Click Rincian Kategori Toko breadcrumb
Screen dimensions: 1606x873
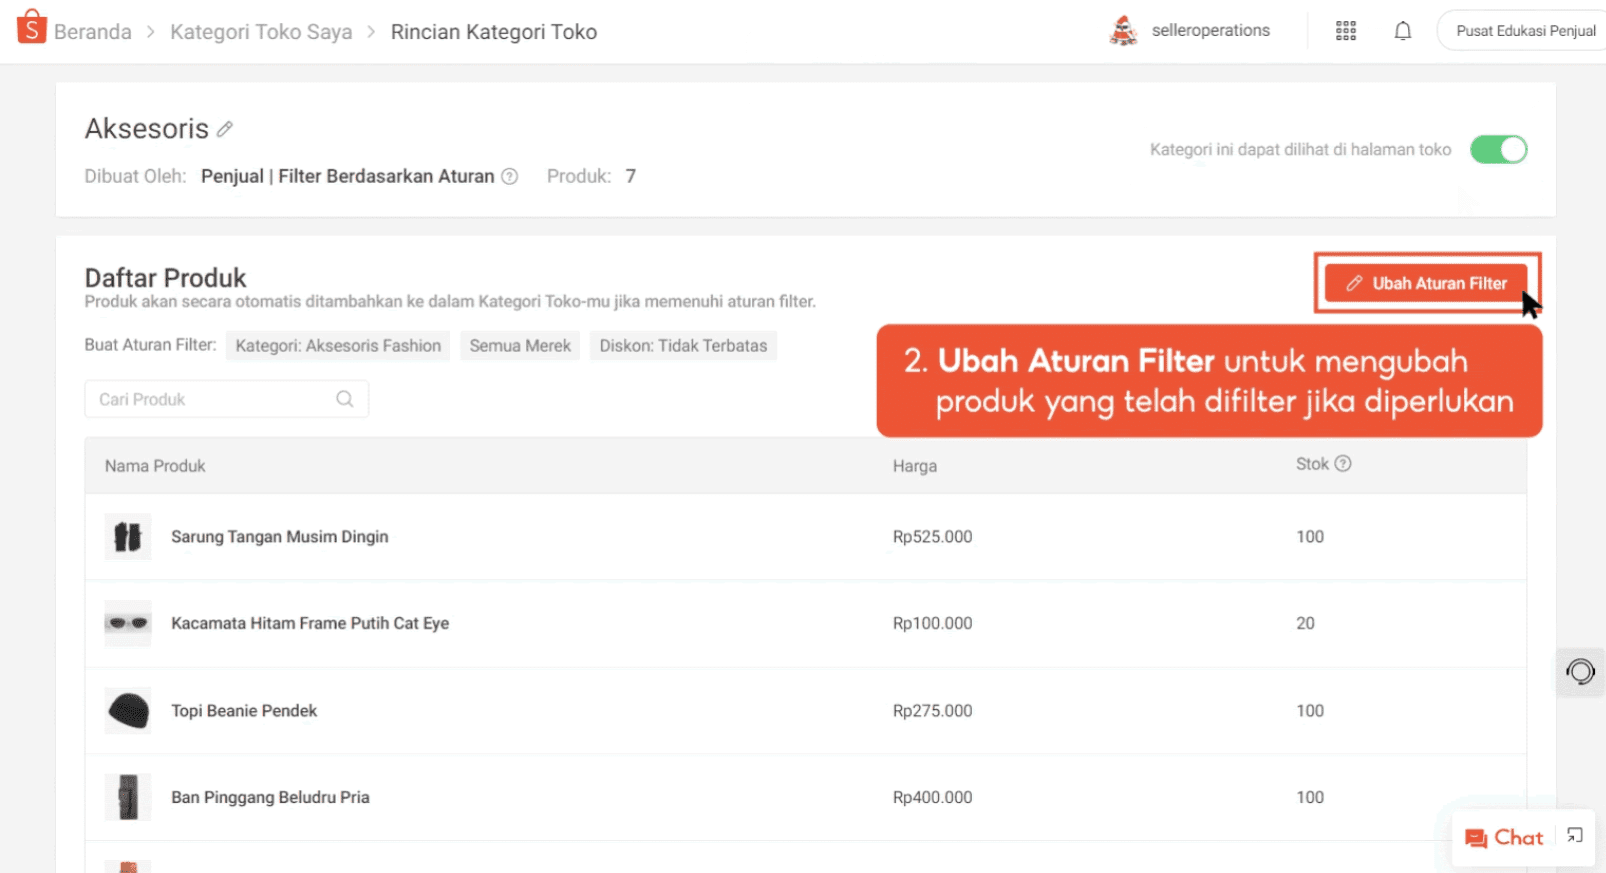coord(494,32)
